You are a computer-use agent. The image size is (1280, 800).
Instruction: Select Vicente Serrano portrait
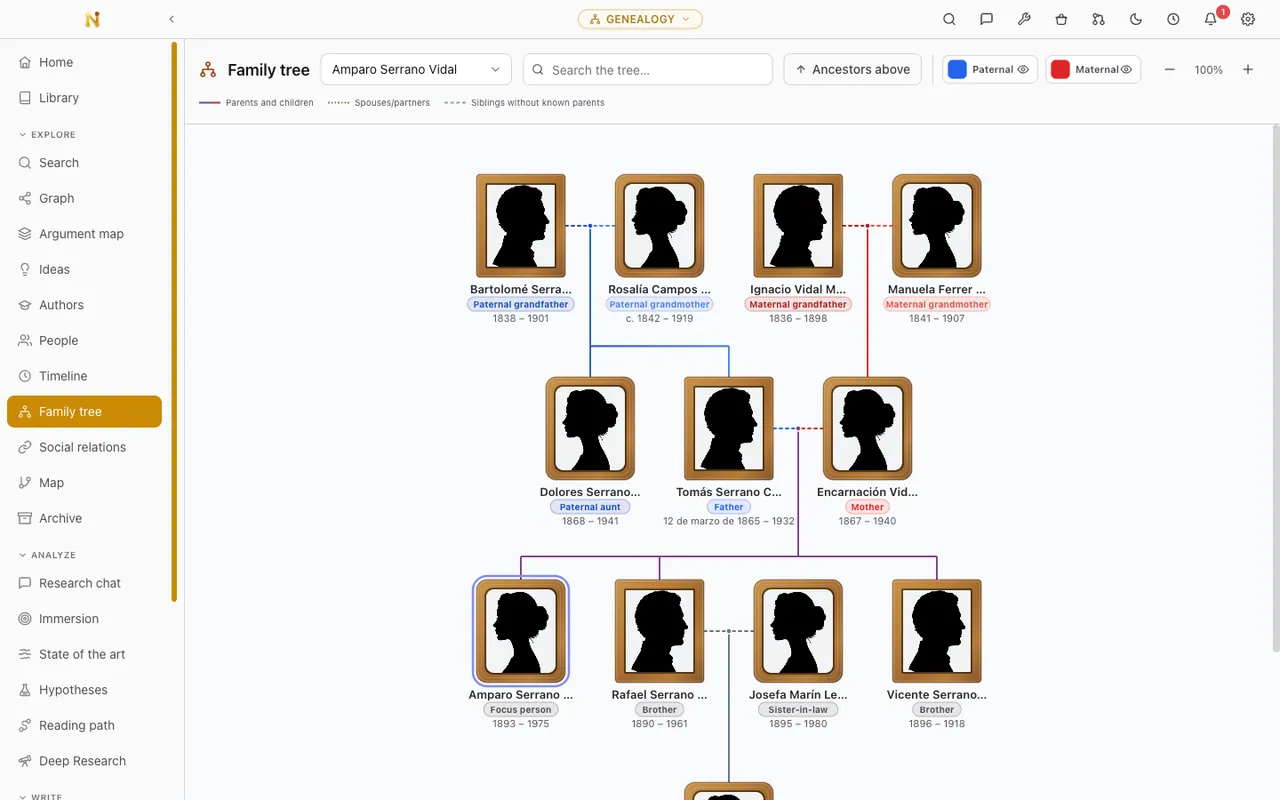tap(937, 631)
